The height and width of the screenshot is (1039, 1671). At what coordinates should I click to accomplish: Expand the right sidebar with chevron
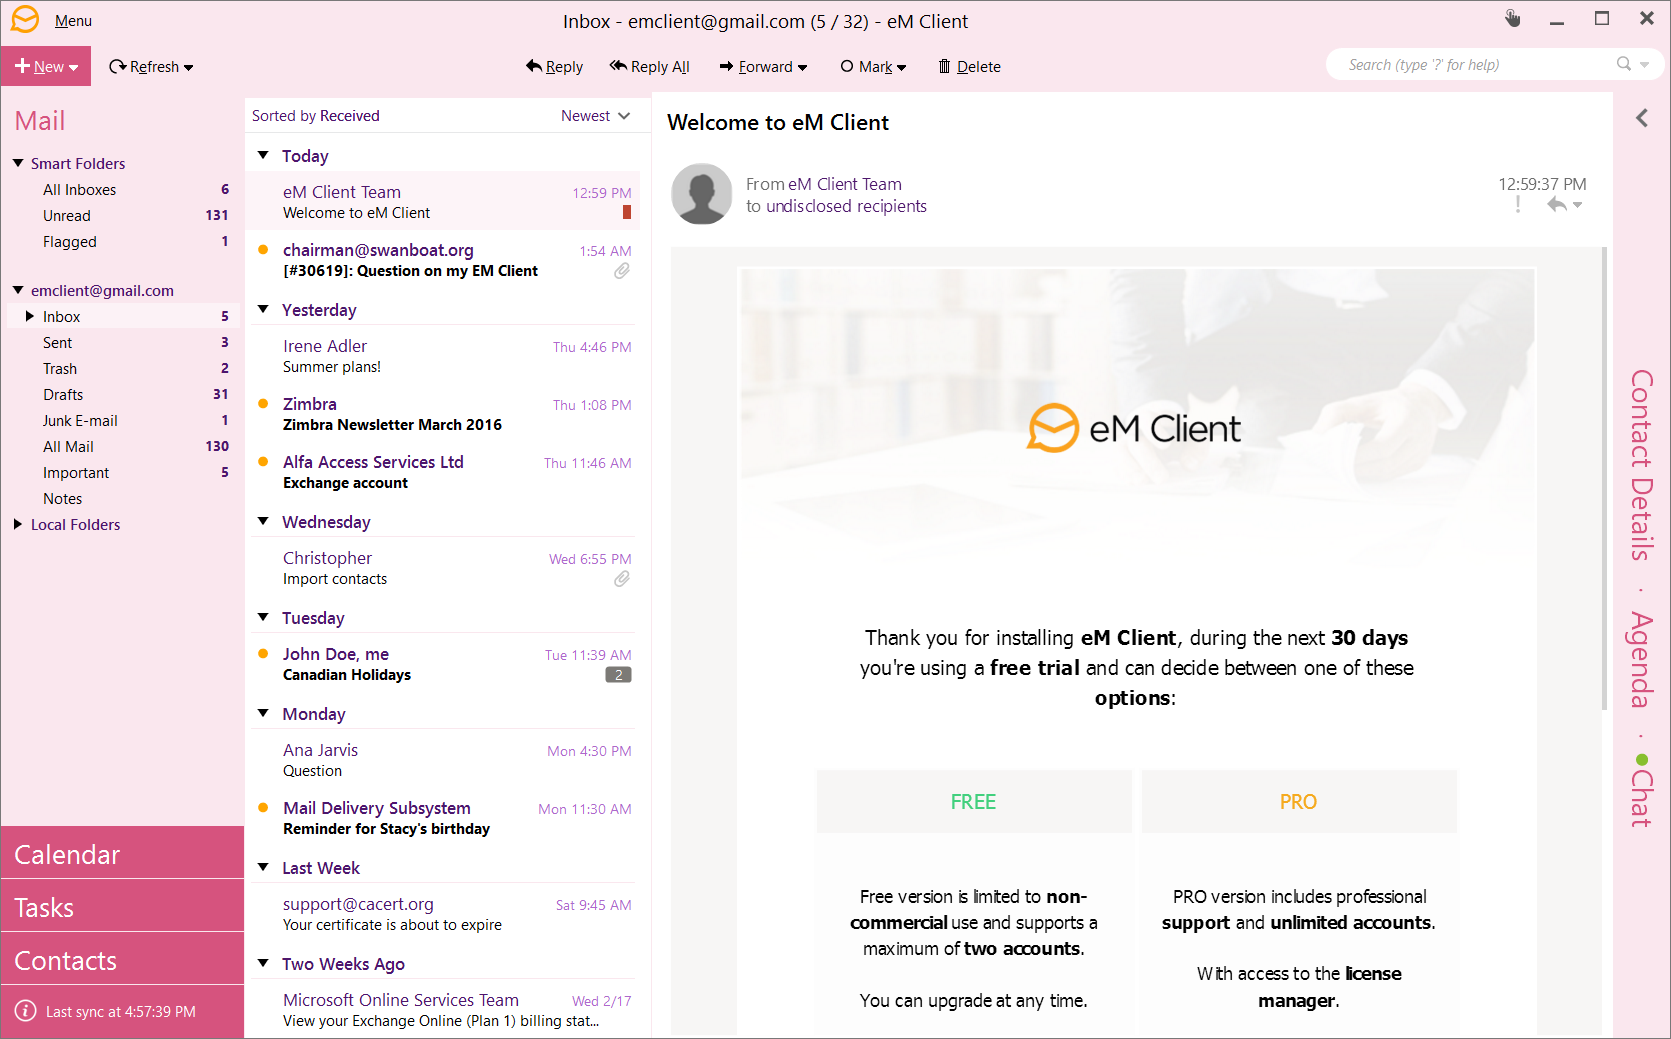[1642, 118]
